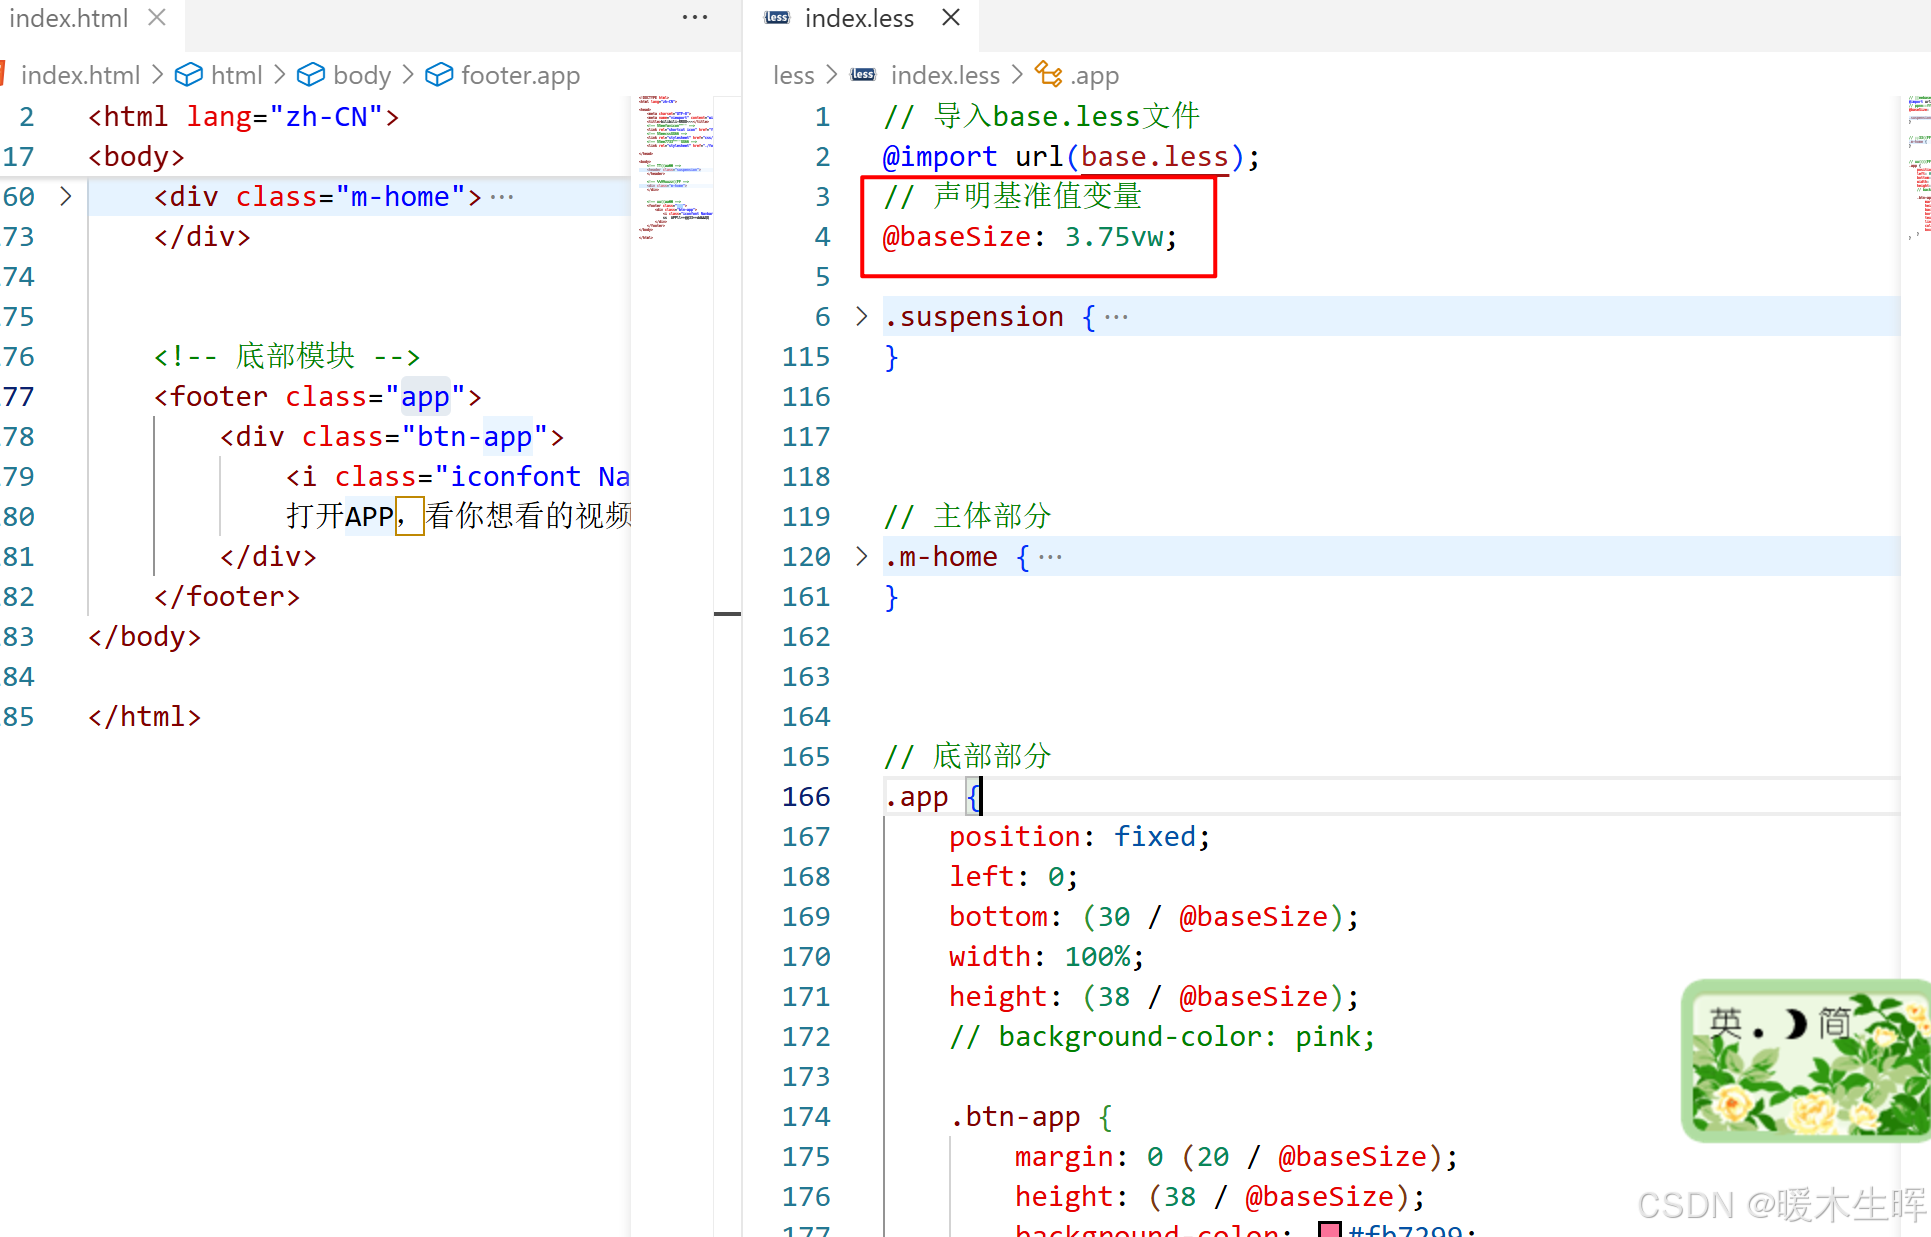Click the margin: 0 (20 / @baseSize) line

point(1236,1156)
